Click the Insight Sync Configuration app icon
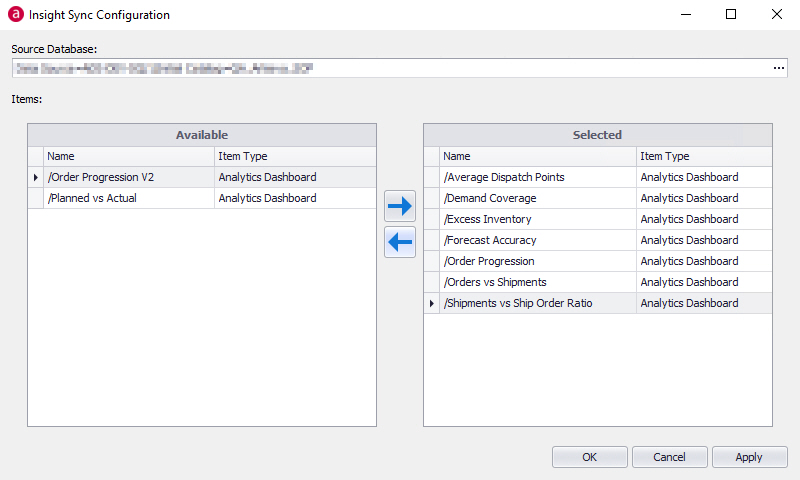The width and height of the screenshot is (800, 480). [16, 14]
